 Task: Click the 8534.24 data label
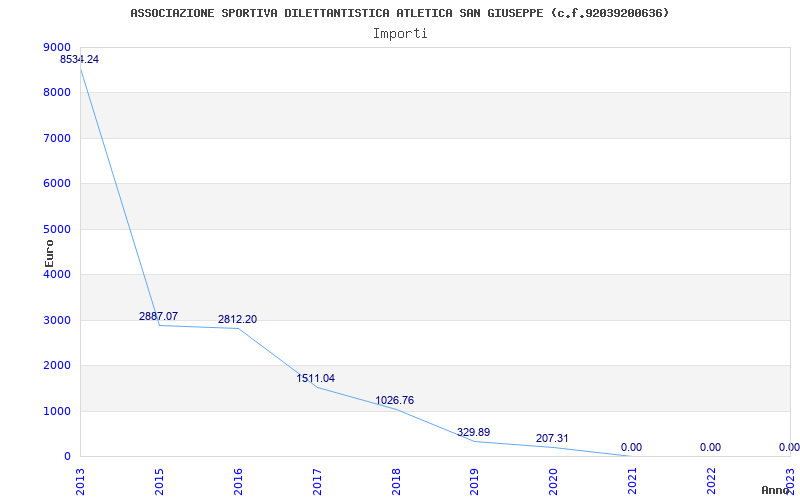(x=80, y=59)
